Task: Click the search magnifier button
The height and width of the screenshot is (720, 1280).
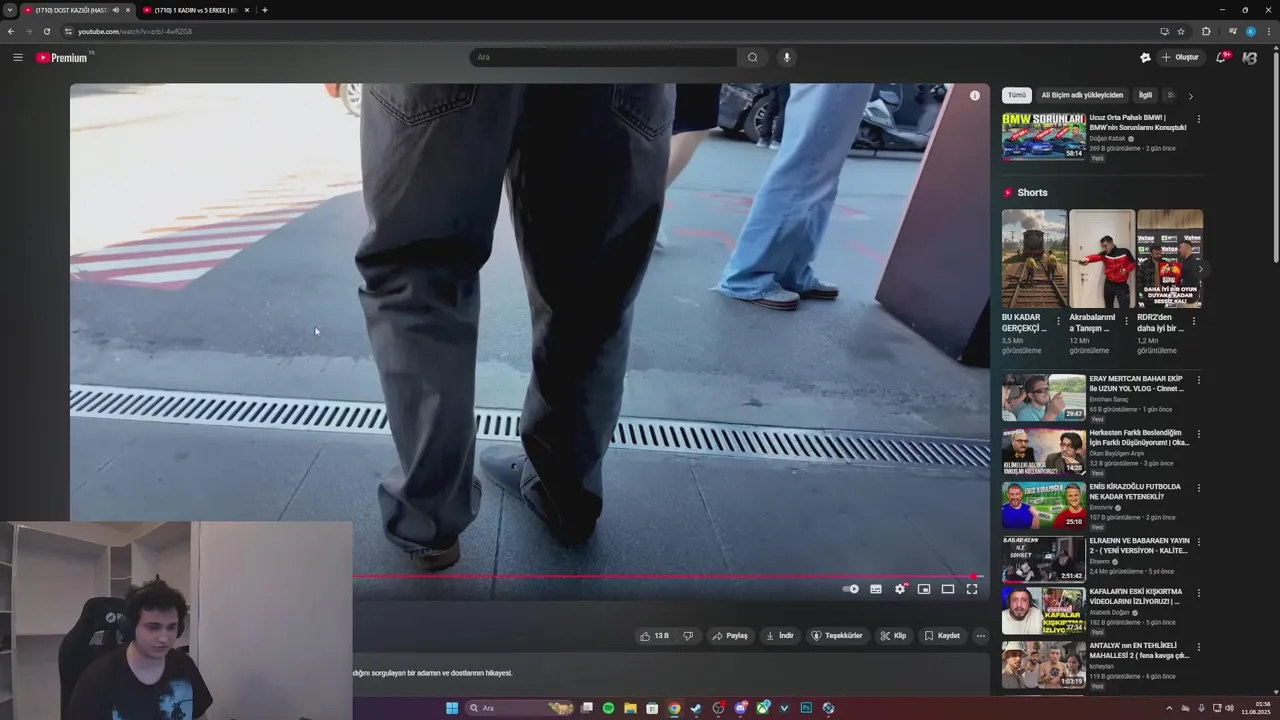Action: coord(753,57)
